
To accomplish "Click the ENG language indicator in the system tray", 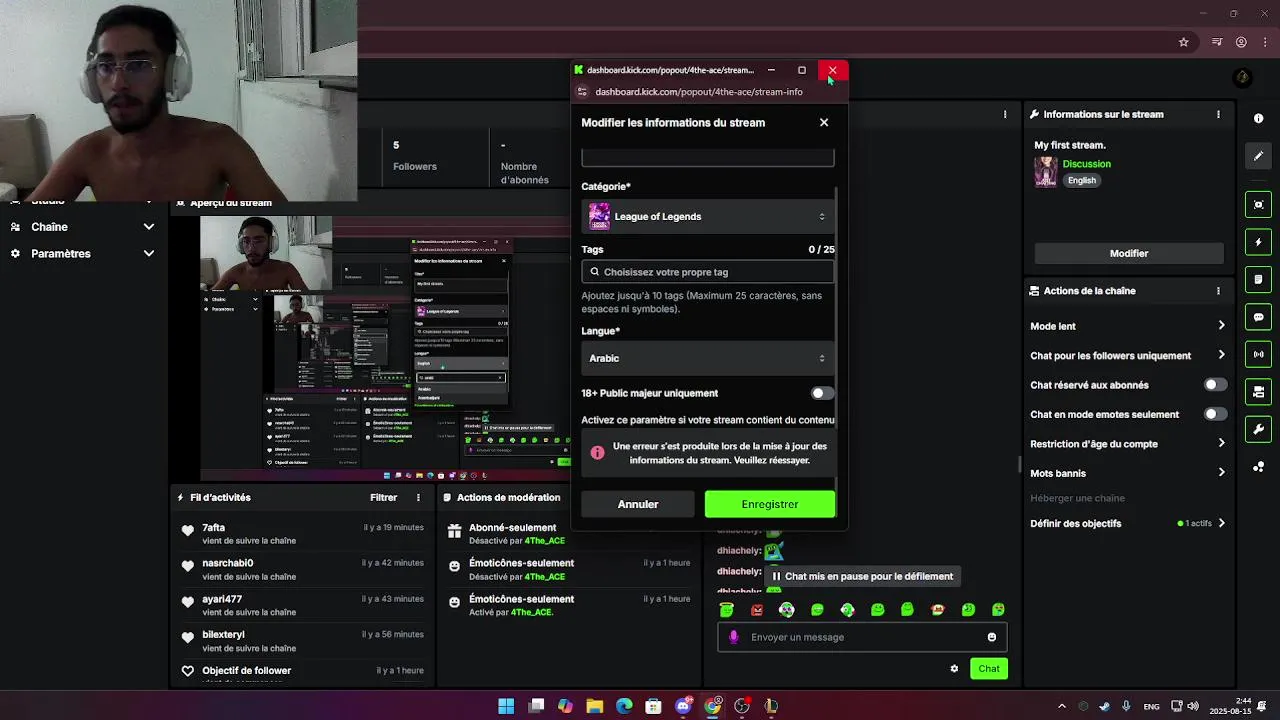I will point(1152,706).
